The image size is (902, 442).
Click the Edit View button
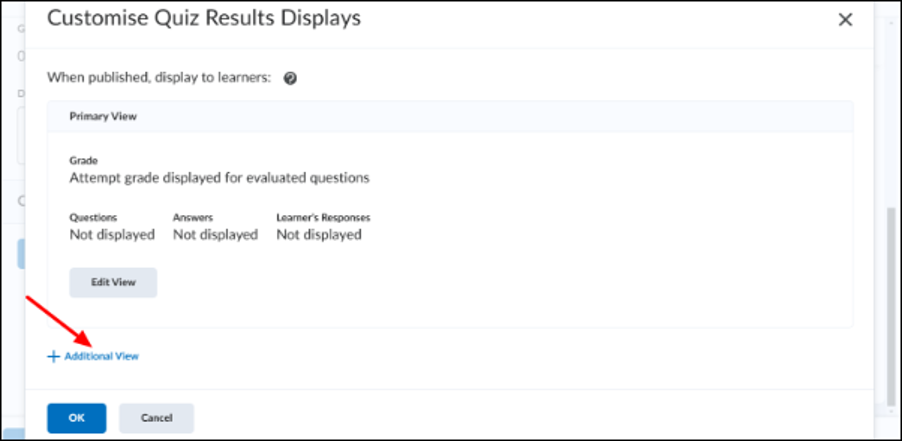click(x=113, y=283)
